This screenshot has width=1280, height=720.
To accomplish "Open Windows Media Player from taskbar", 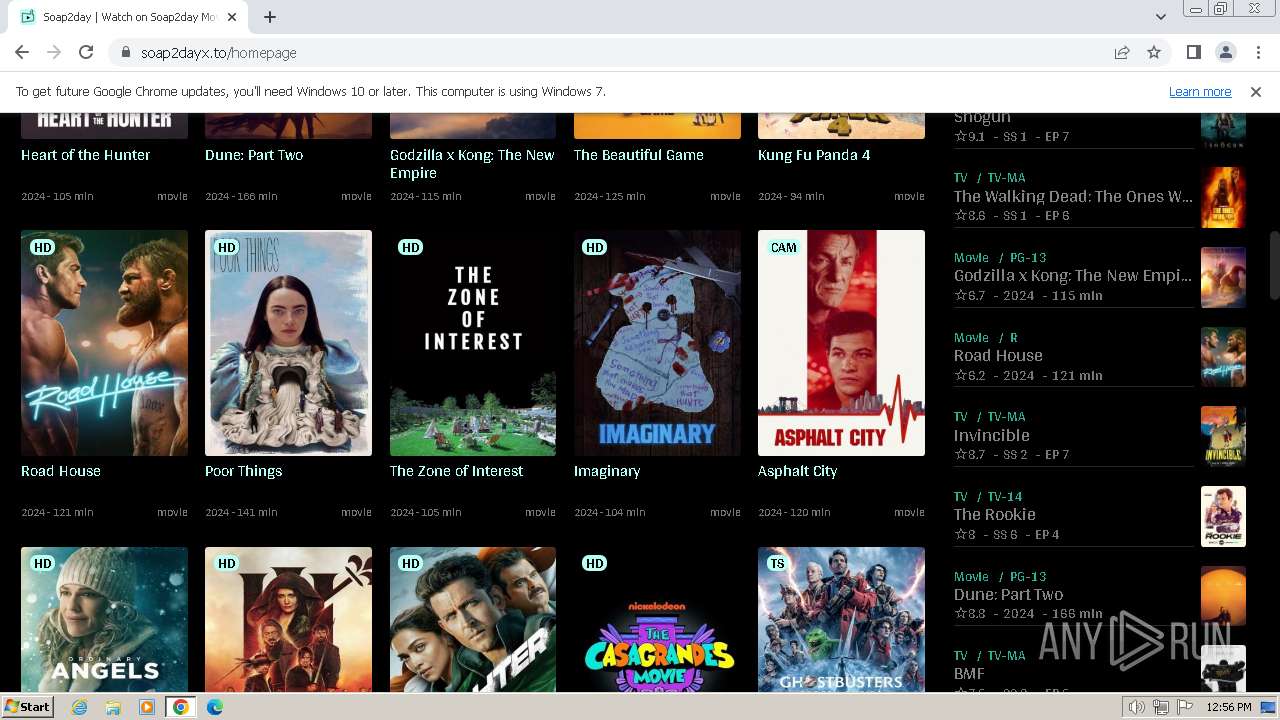I will coord(147,707).
